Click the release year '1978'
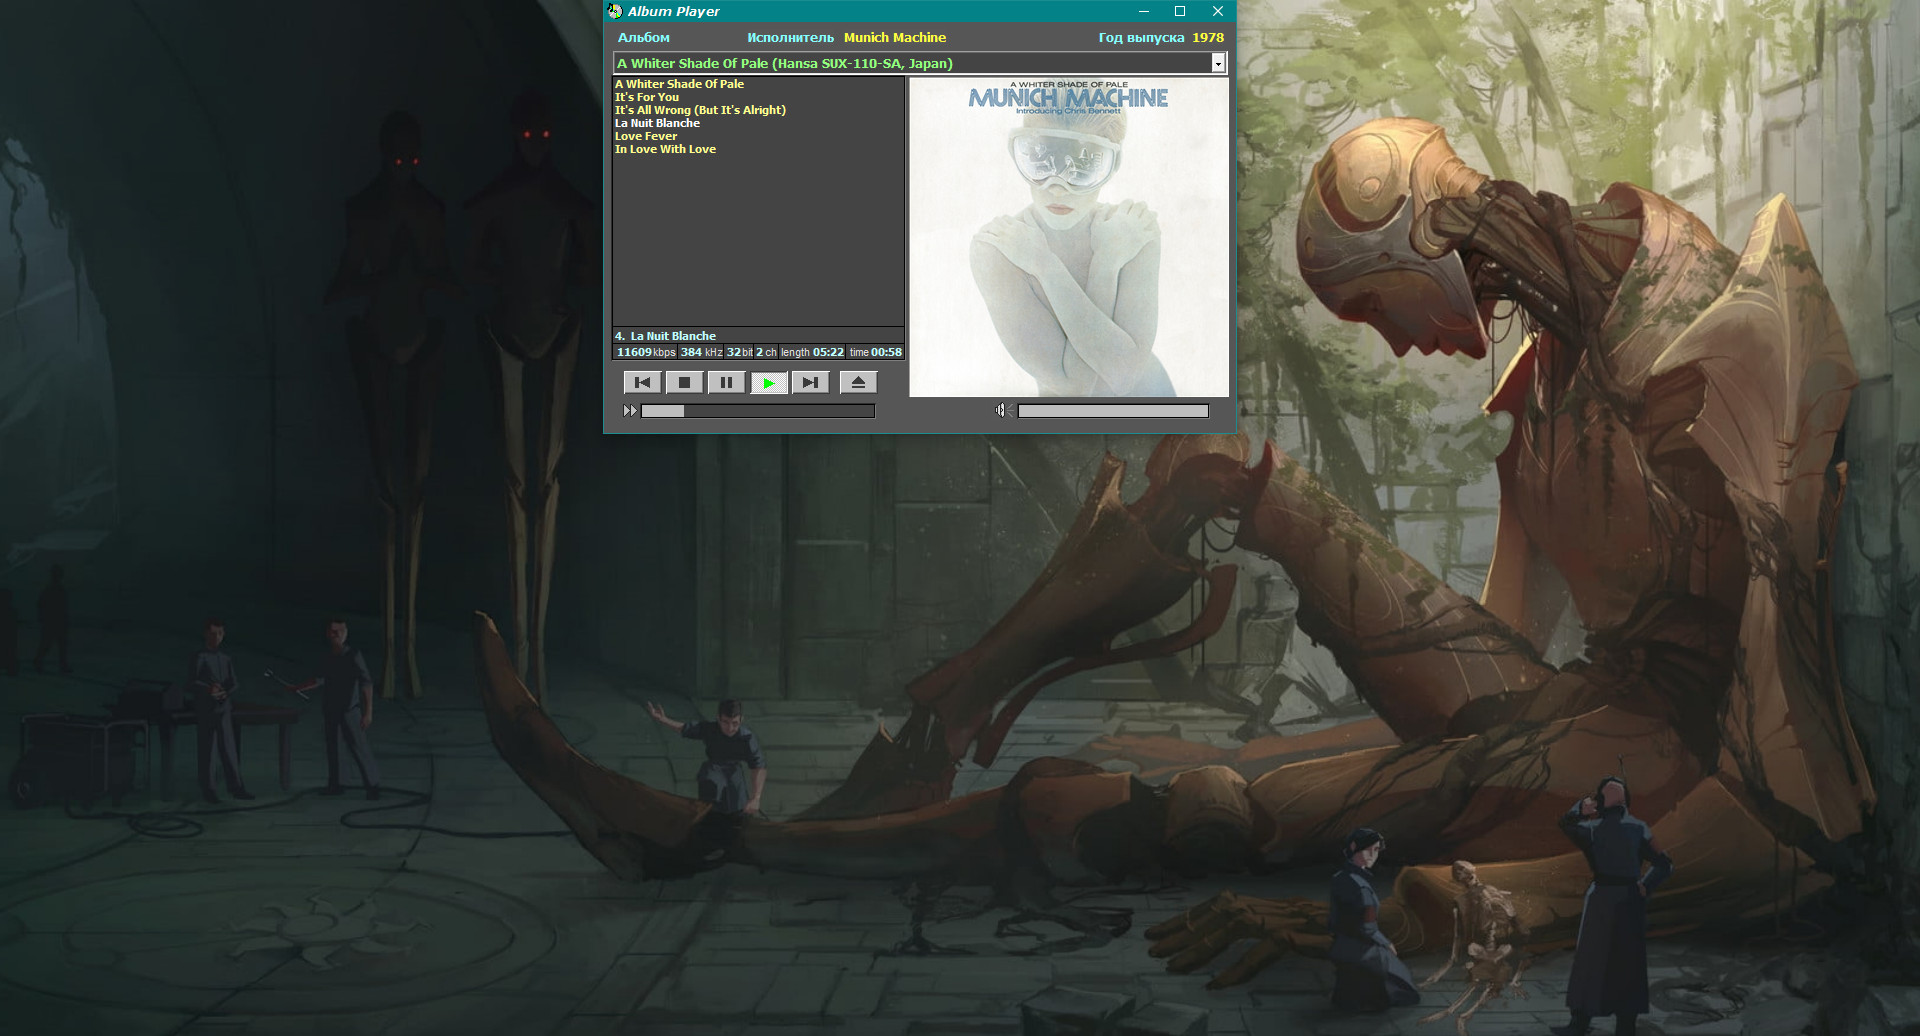The image size is (1920, 1036). (1208, 37)
